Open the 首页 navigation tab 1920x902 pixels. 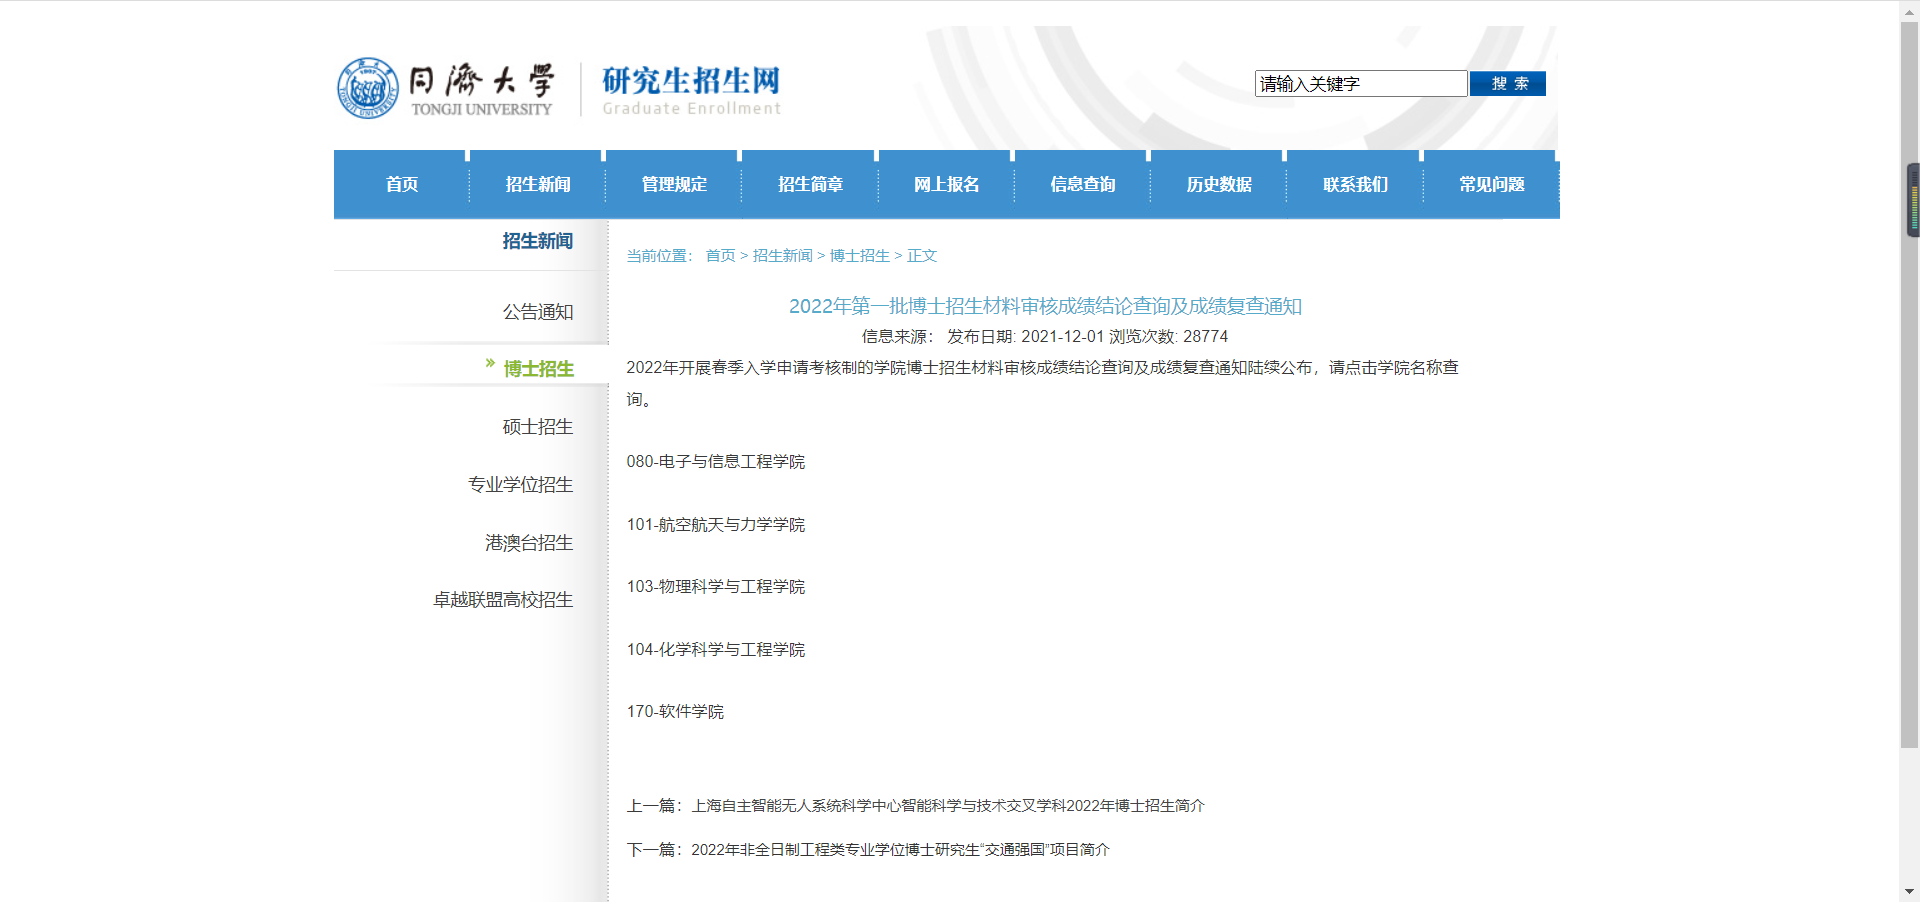pos(402,184)
